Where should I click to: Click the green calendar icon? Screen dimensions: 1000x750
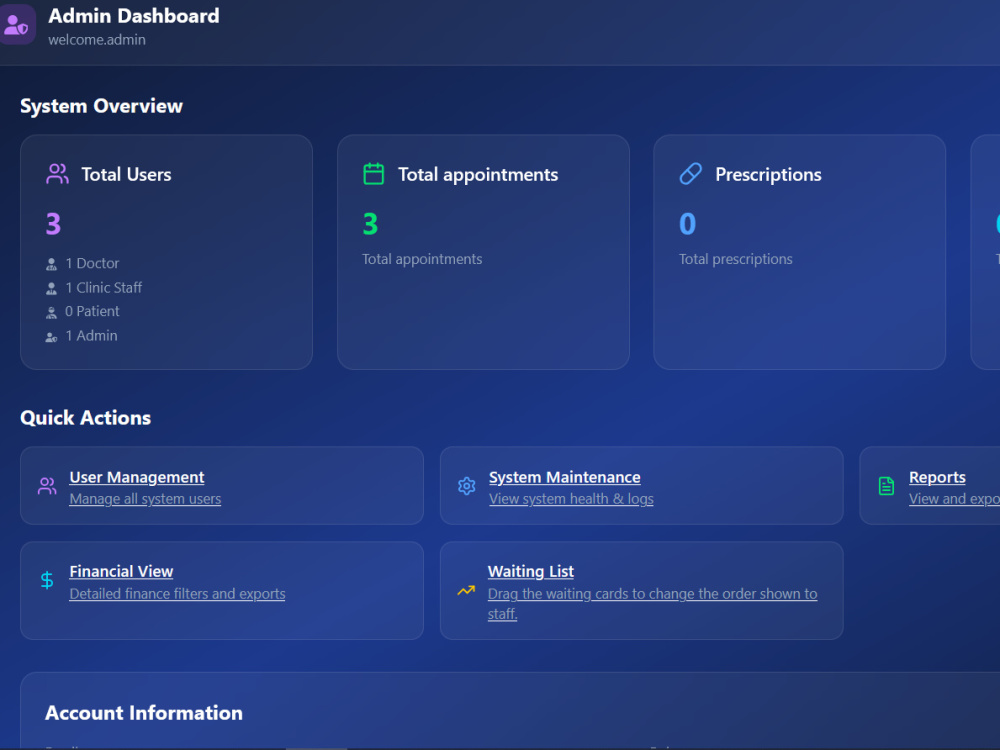(374, 174)
